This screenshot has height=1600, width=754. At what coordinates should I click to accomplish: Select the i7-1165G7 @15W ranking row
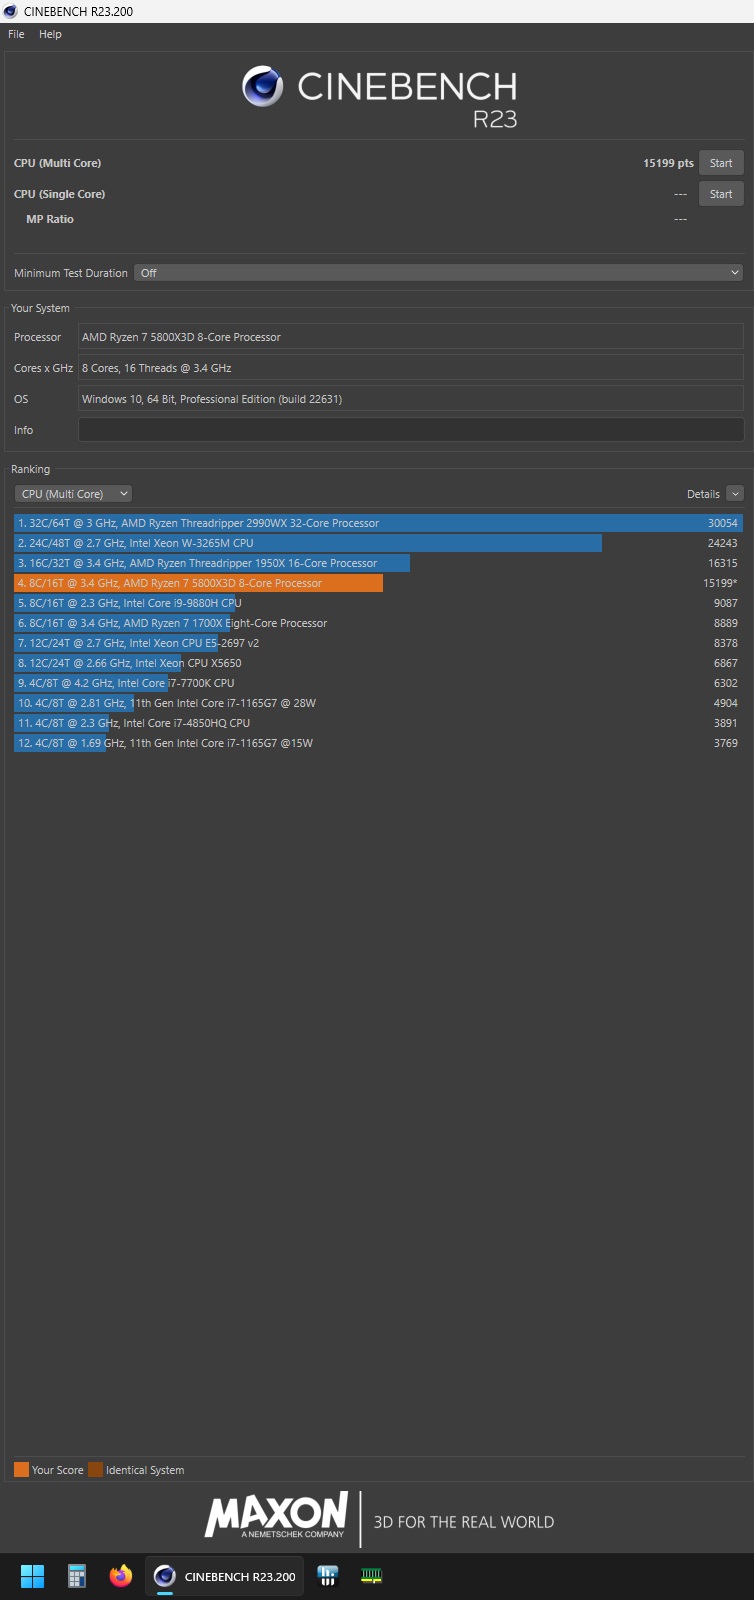pyautogui.click(x=378, y=743)
